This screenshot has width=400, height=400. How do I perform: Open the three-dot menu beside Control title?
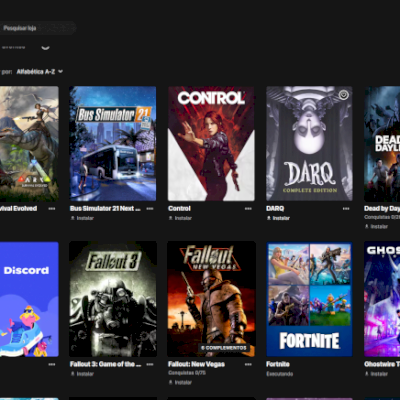click(248, 209)
